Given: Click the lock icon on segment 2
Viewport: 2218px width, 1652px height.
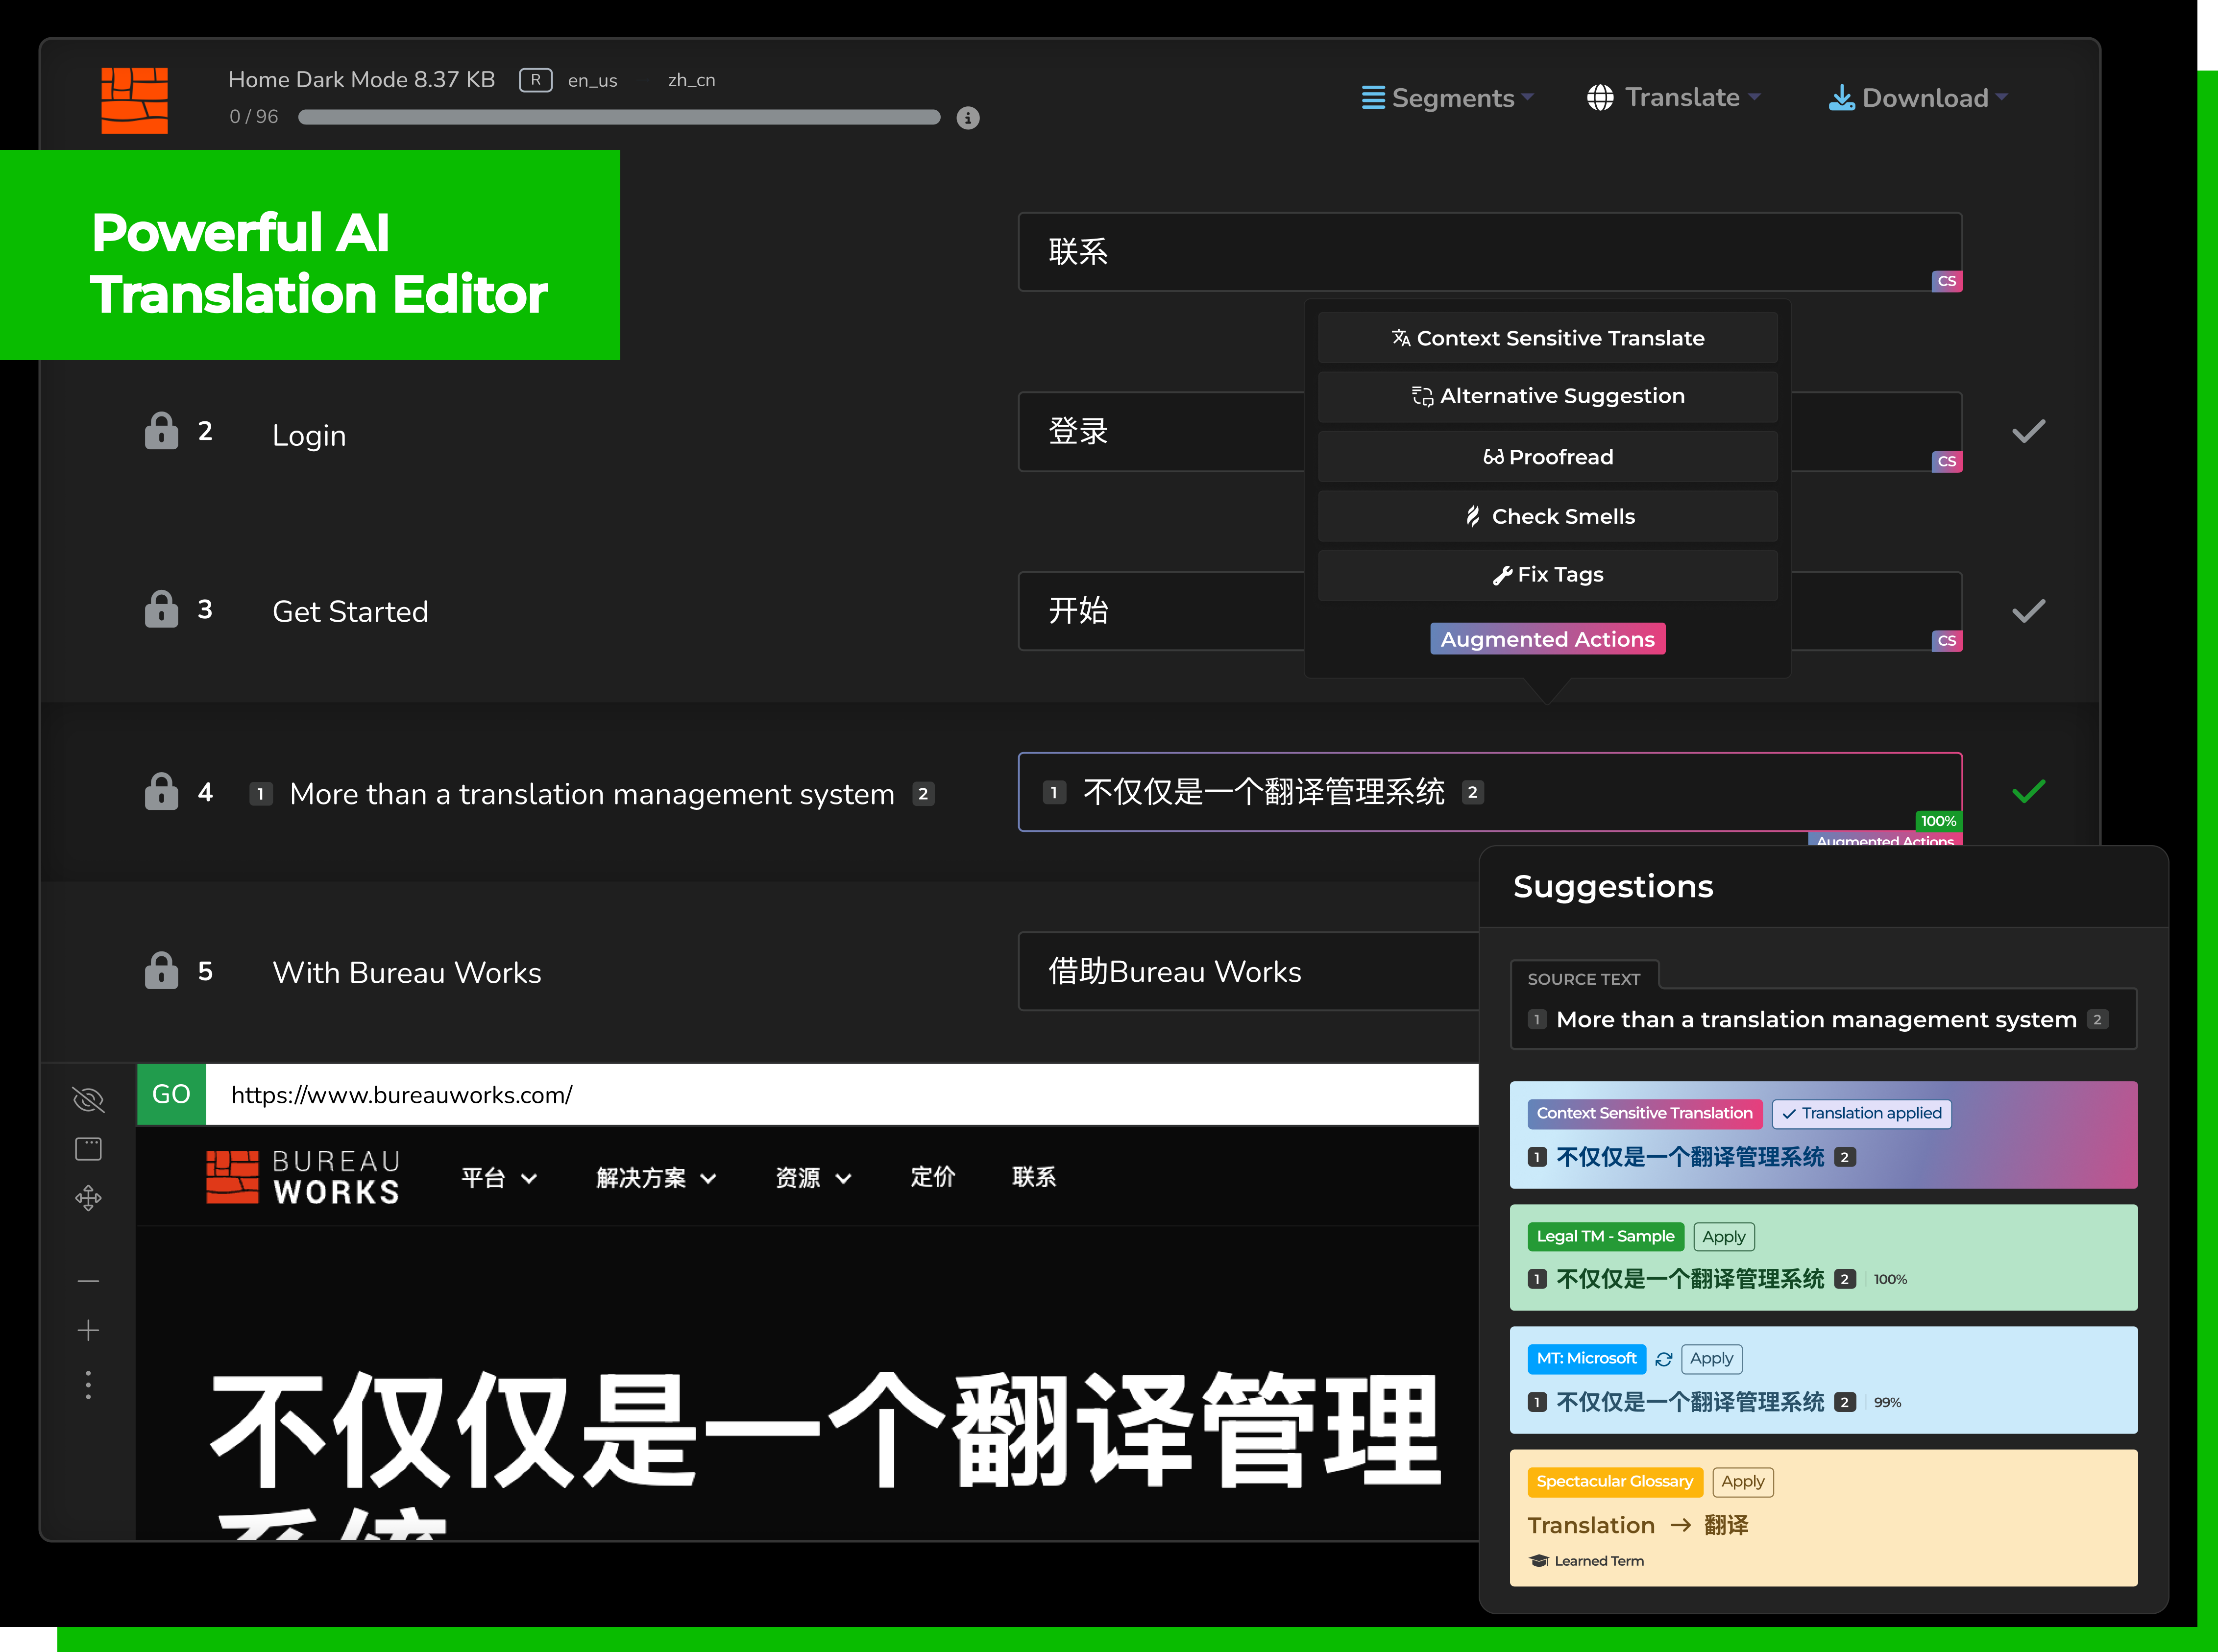Looking at the screenshot, I should point(161,431).
